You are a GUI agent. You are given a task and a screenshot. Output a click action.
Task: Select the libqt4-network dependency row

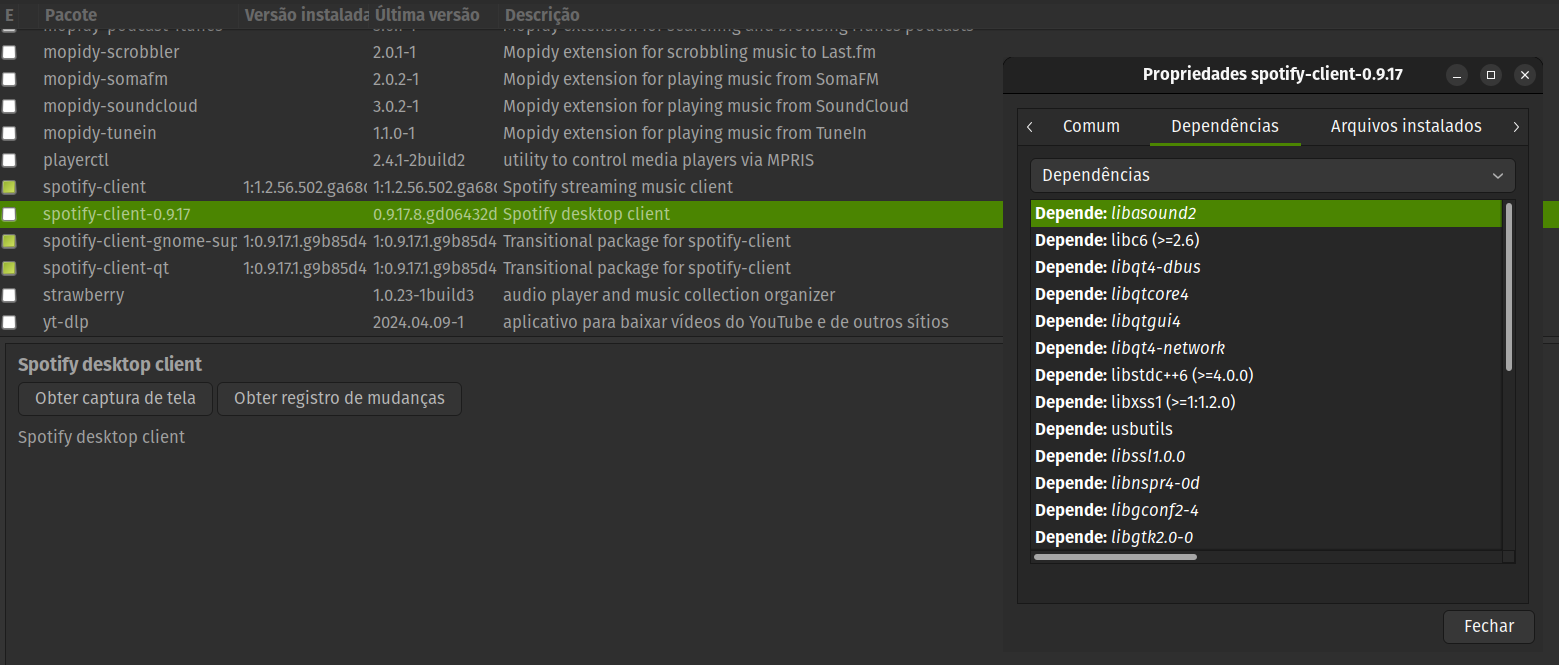[x=1266, y=349]
